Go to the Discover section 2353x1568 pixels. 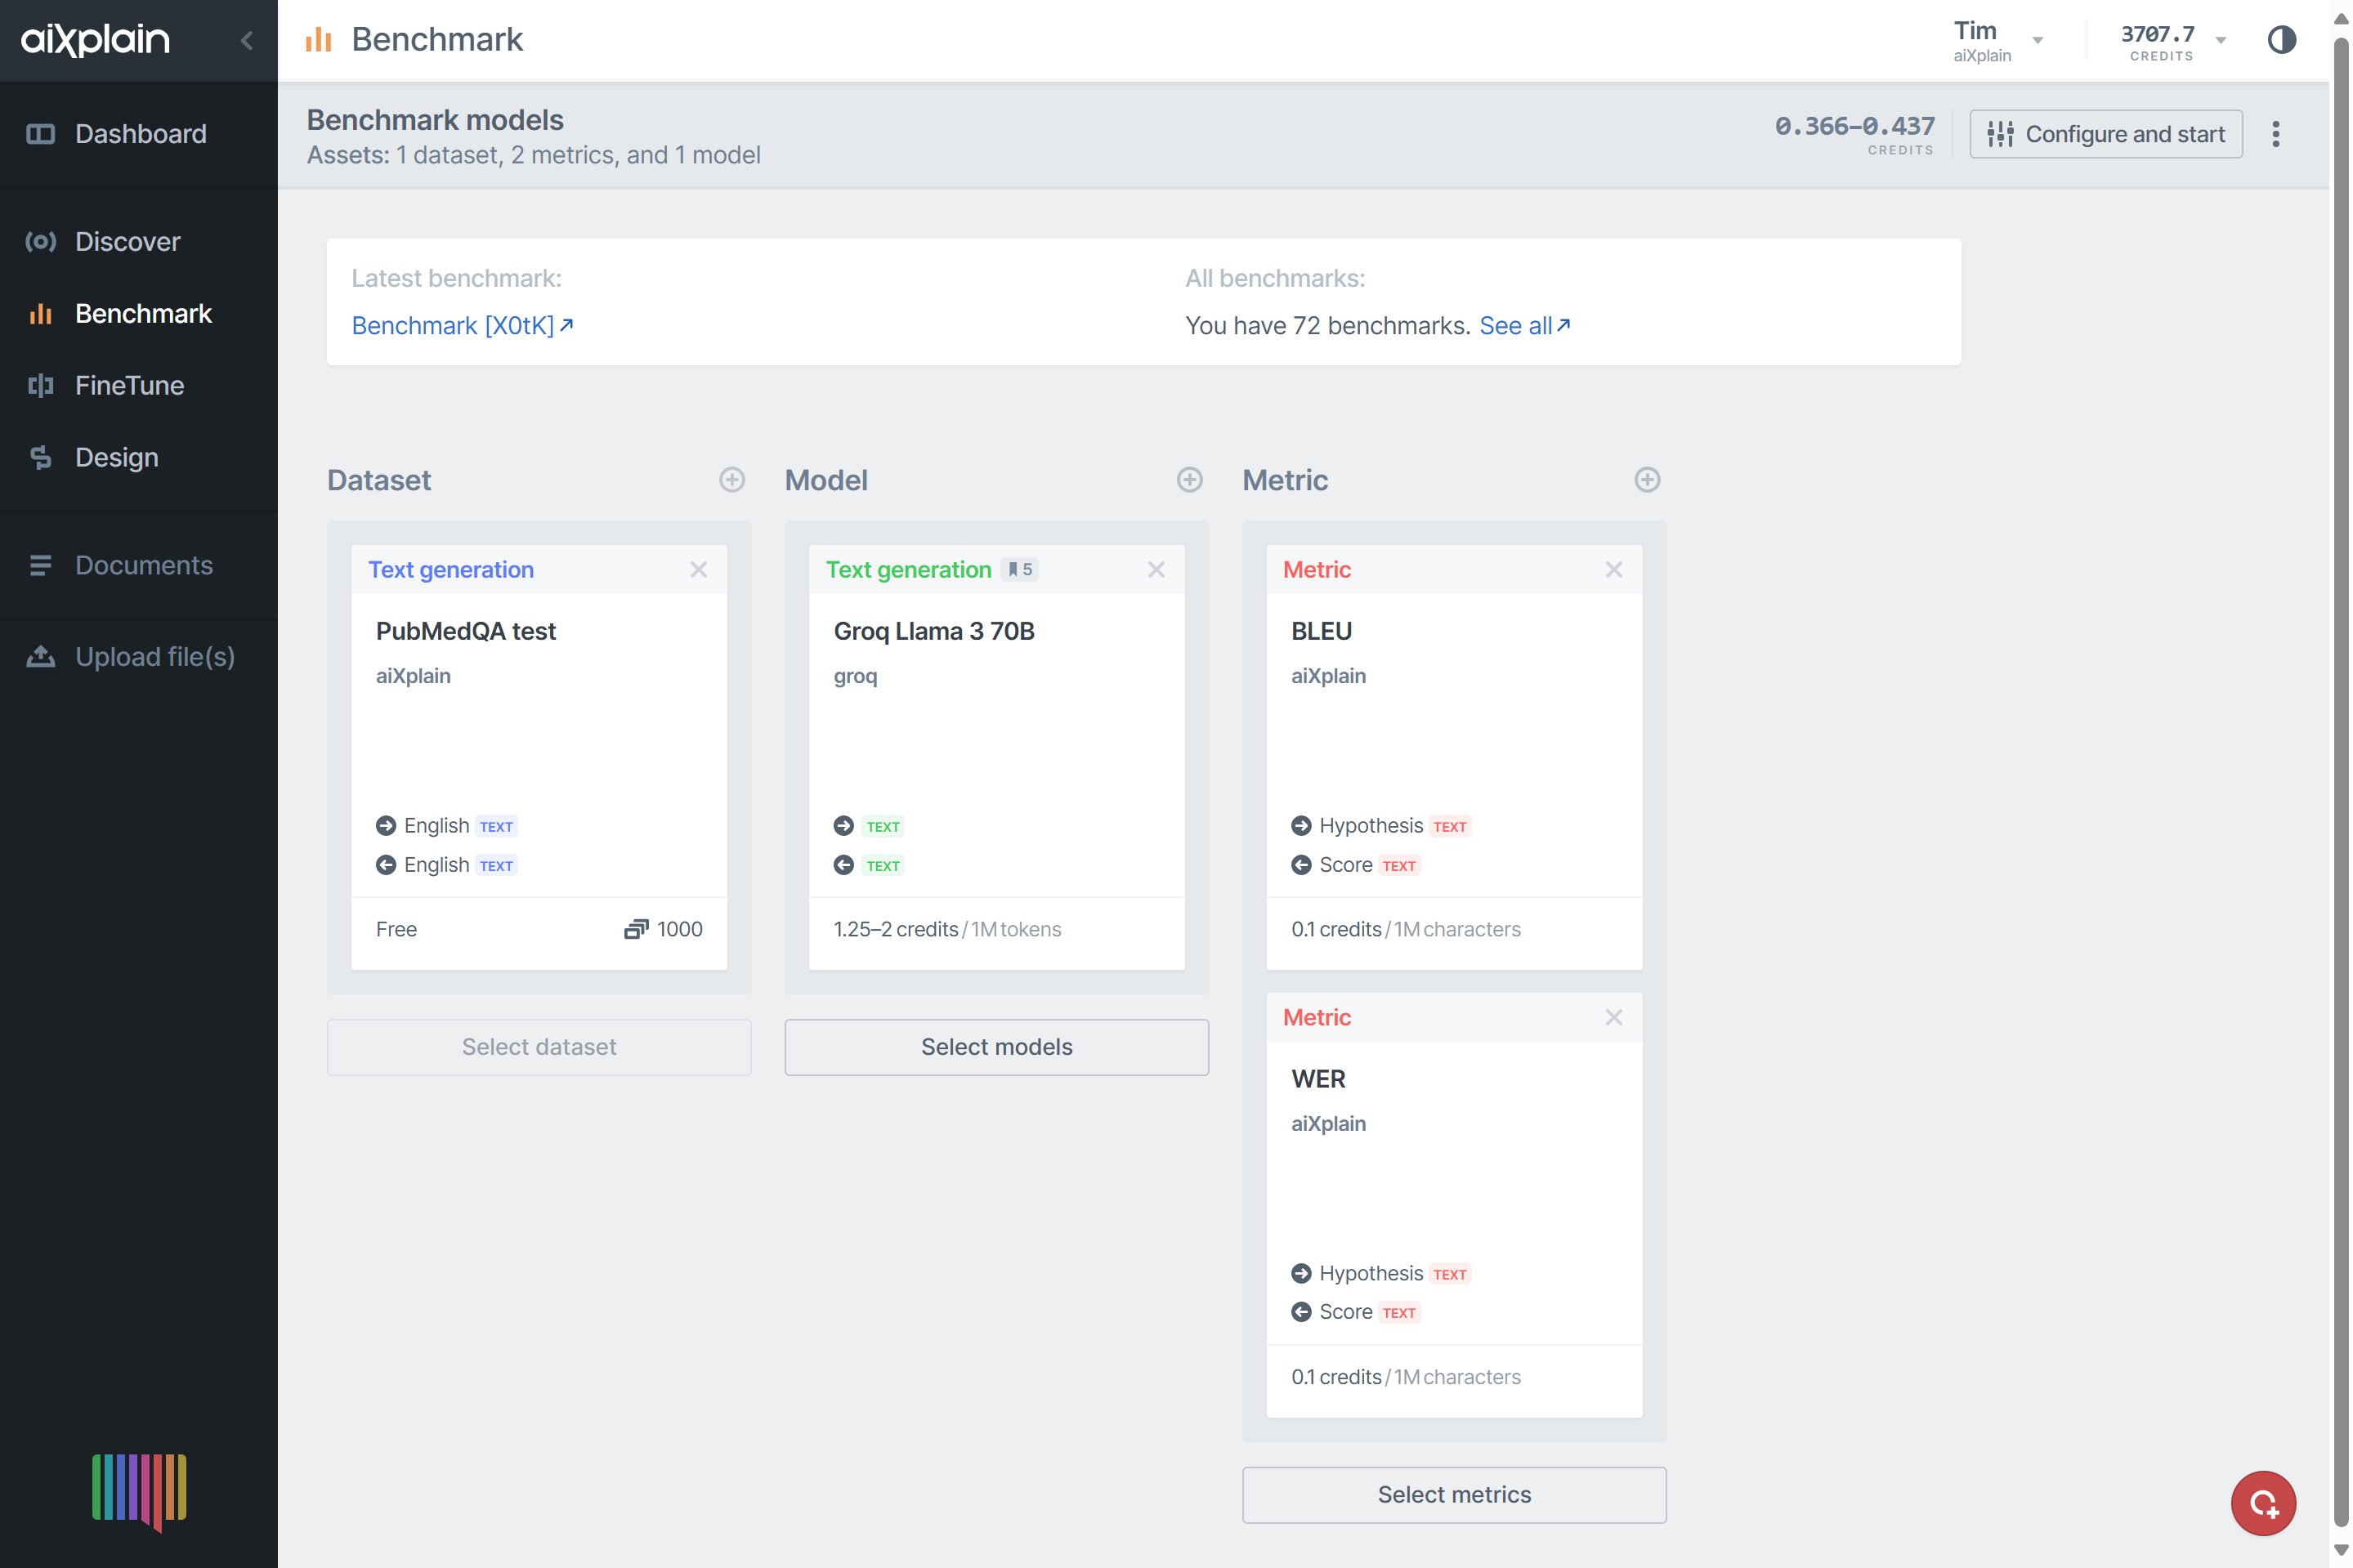pos(139,241)
